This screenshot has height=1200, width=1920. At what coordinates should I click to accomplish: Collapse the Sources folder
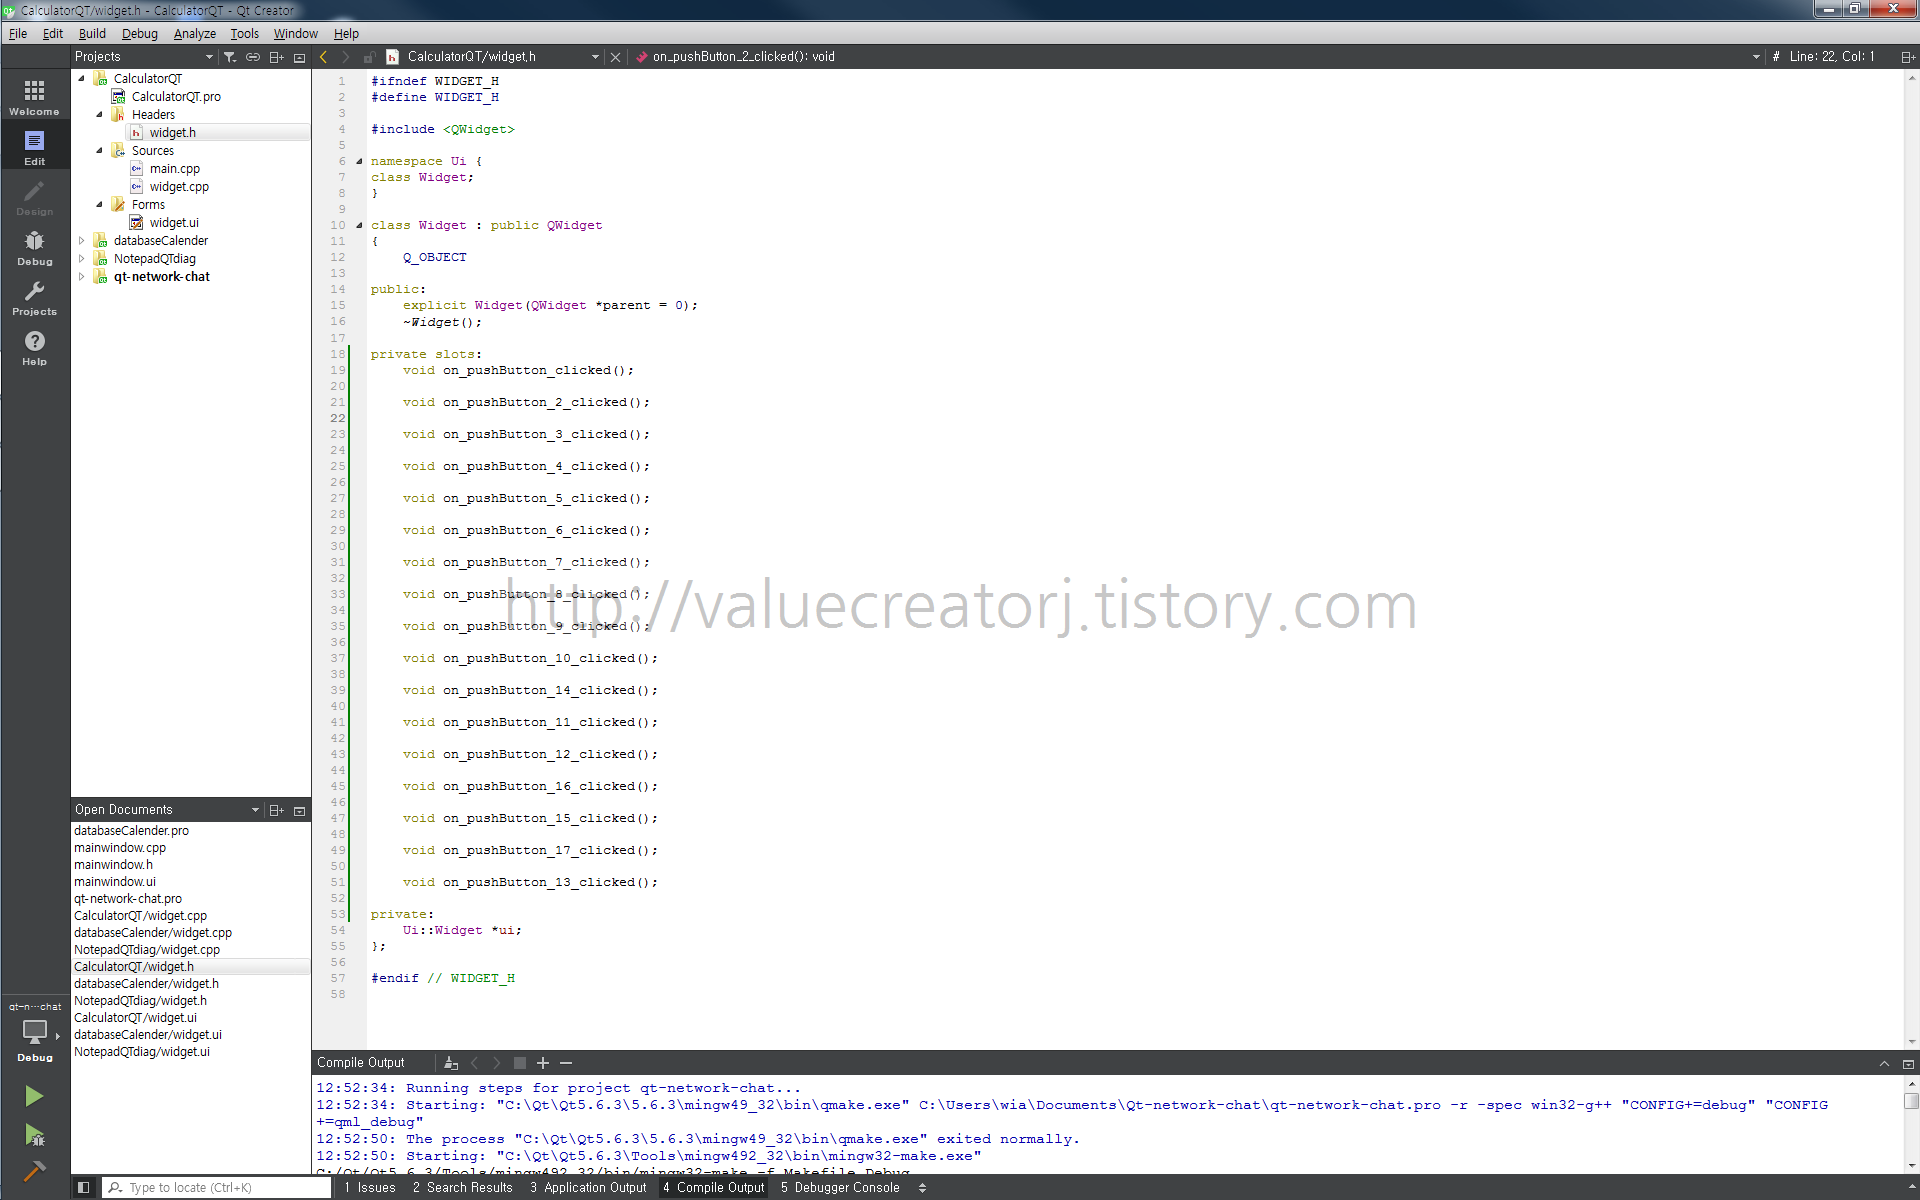coord(99,151)
